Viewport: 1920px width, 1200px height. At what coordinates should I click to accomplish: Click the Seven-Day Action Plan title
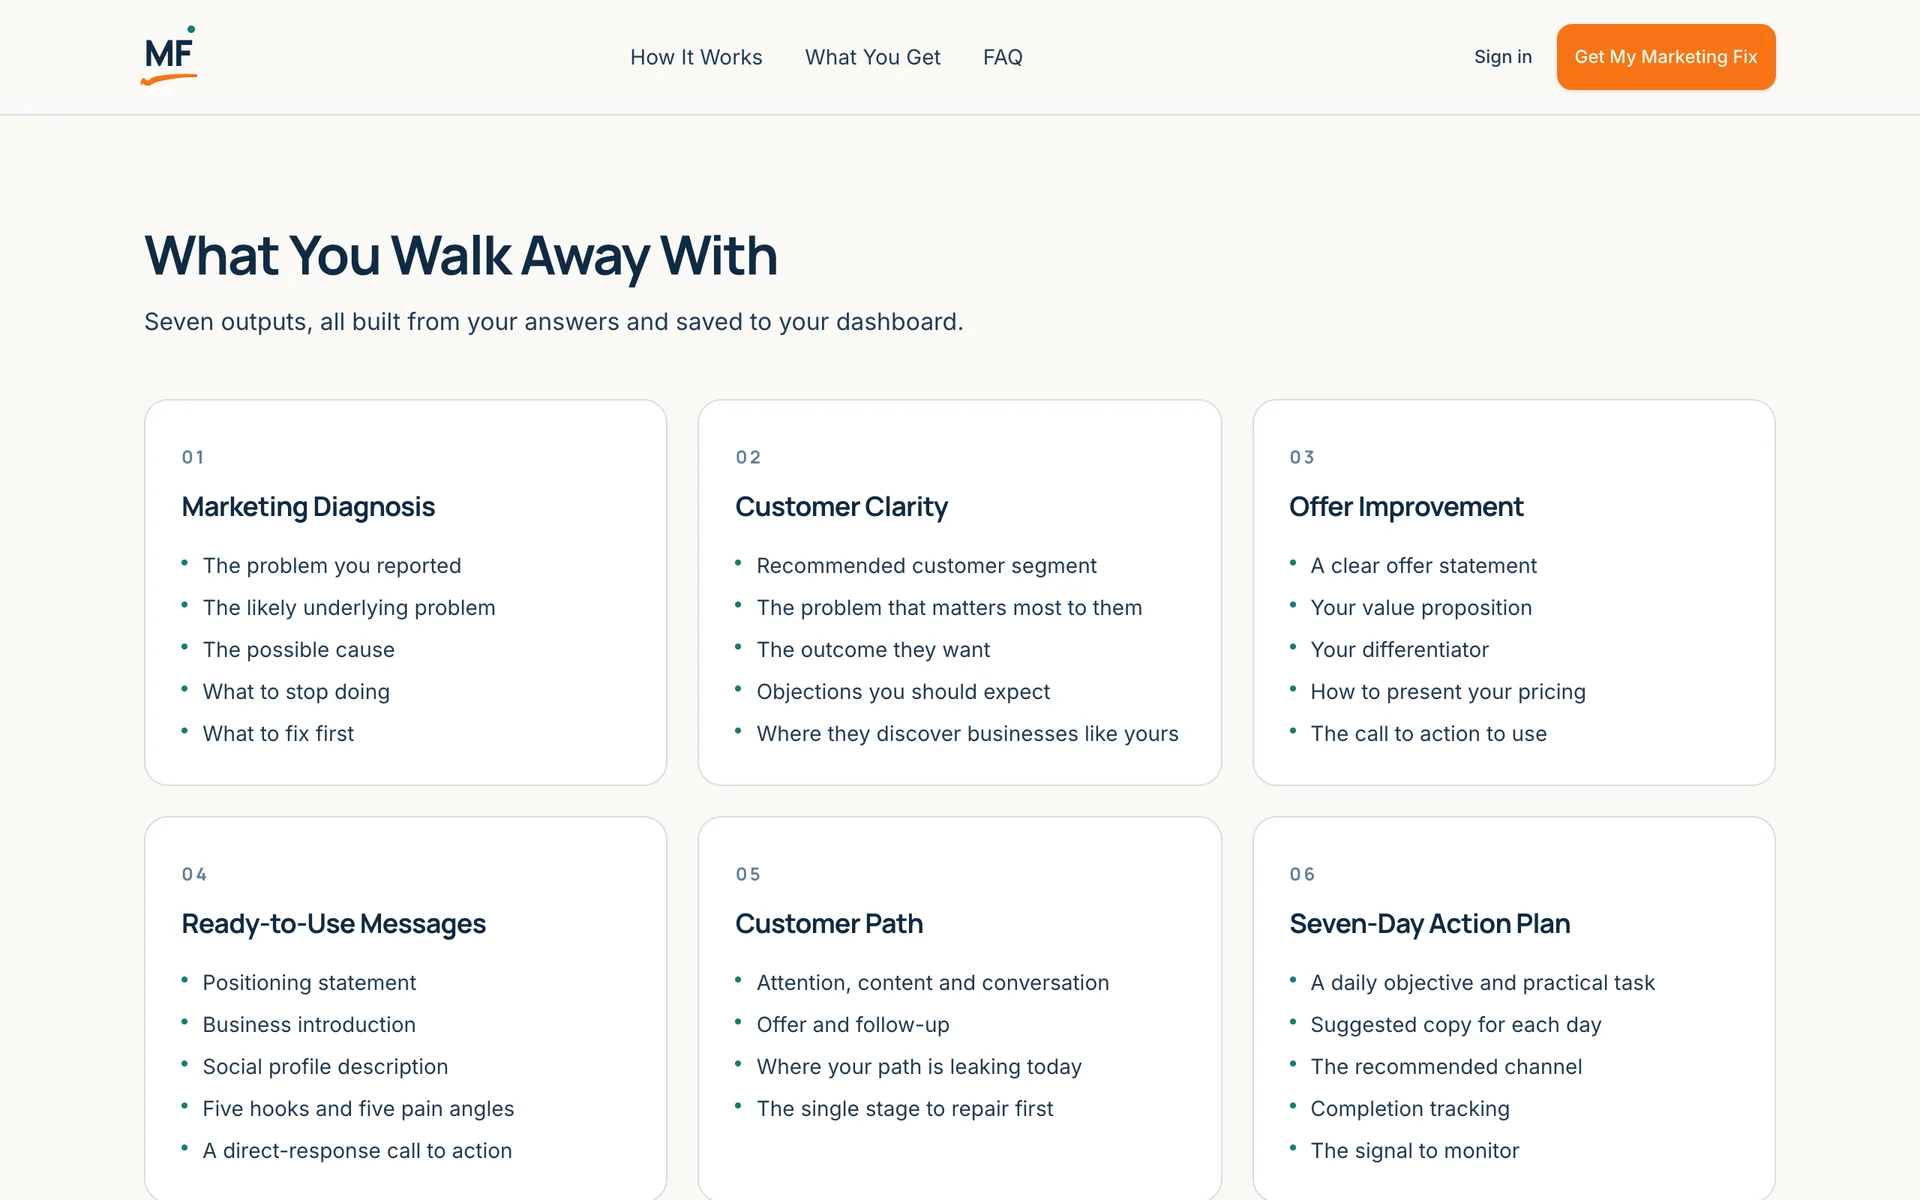(x=1430, y=924)
